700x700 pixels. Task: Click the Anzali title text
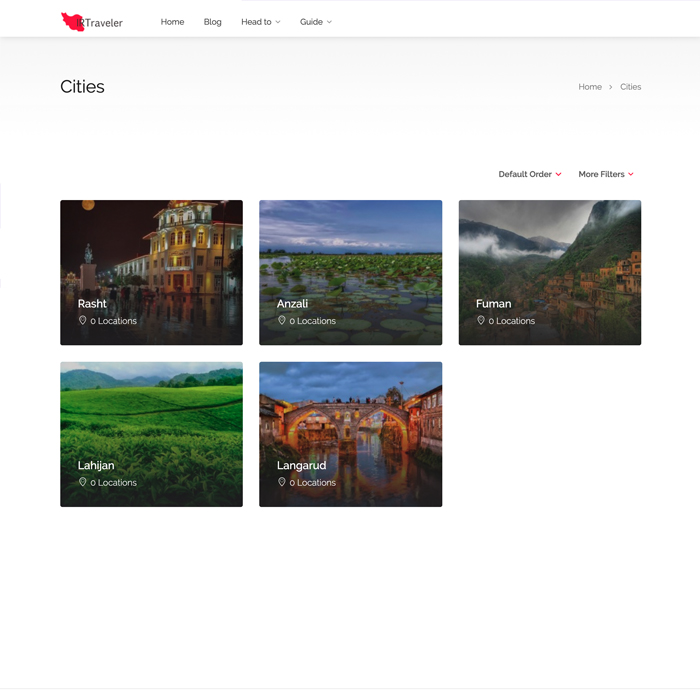tap(292, 304)
